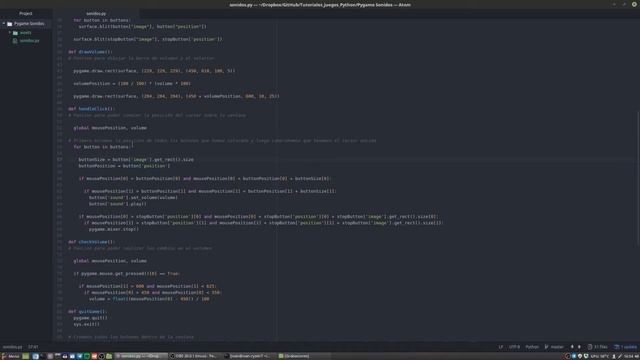This screenshot has width=640, height=360.
Task: Click the Pygame Sonidos folder icon
Action: point(10,24)
